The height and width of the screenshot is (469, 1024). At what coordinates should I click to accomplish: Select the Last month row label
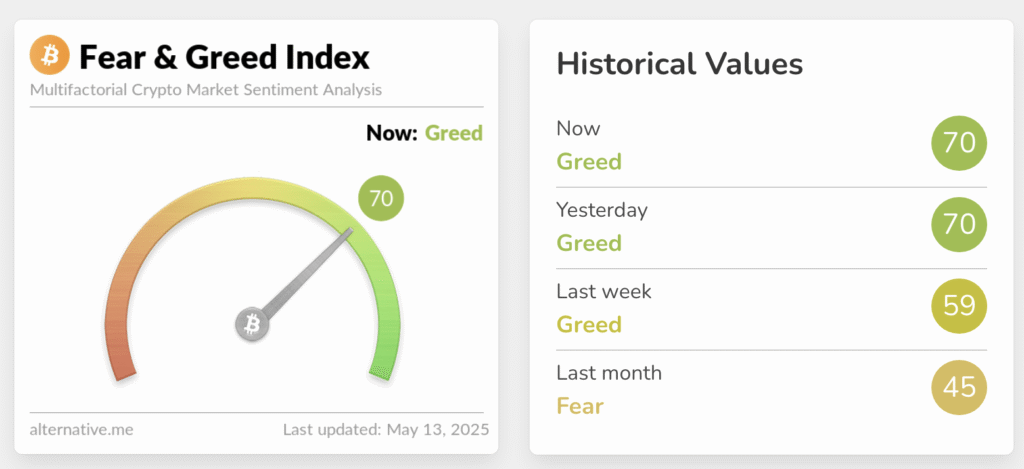point(609,372)
